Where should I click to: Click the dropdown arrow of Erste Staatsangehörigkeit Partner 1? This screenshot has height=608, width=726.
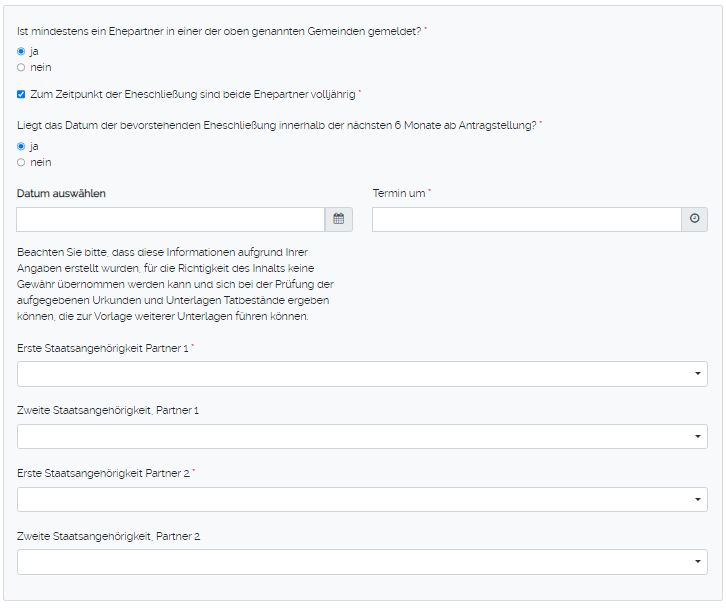point(697,374)
